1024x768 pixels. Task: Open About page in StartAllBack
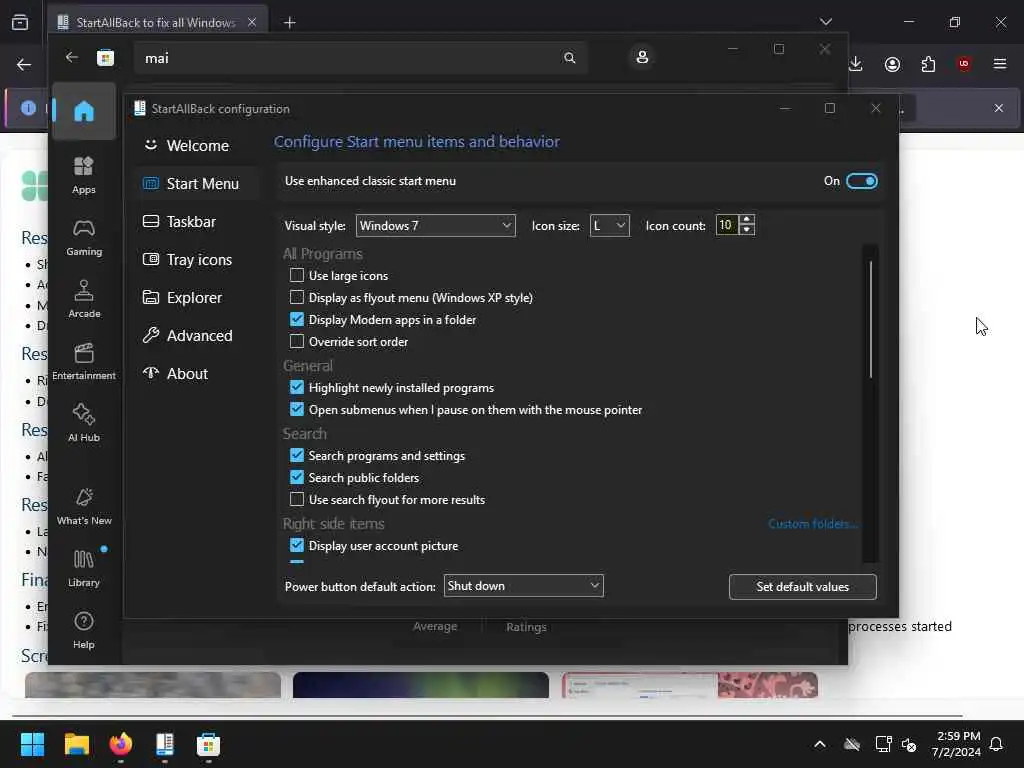(197, 374)
